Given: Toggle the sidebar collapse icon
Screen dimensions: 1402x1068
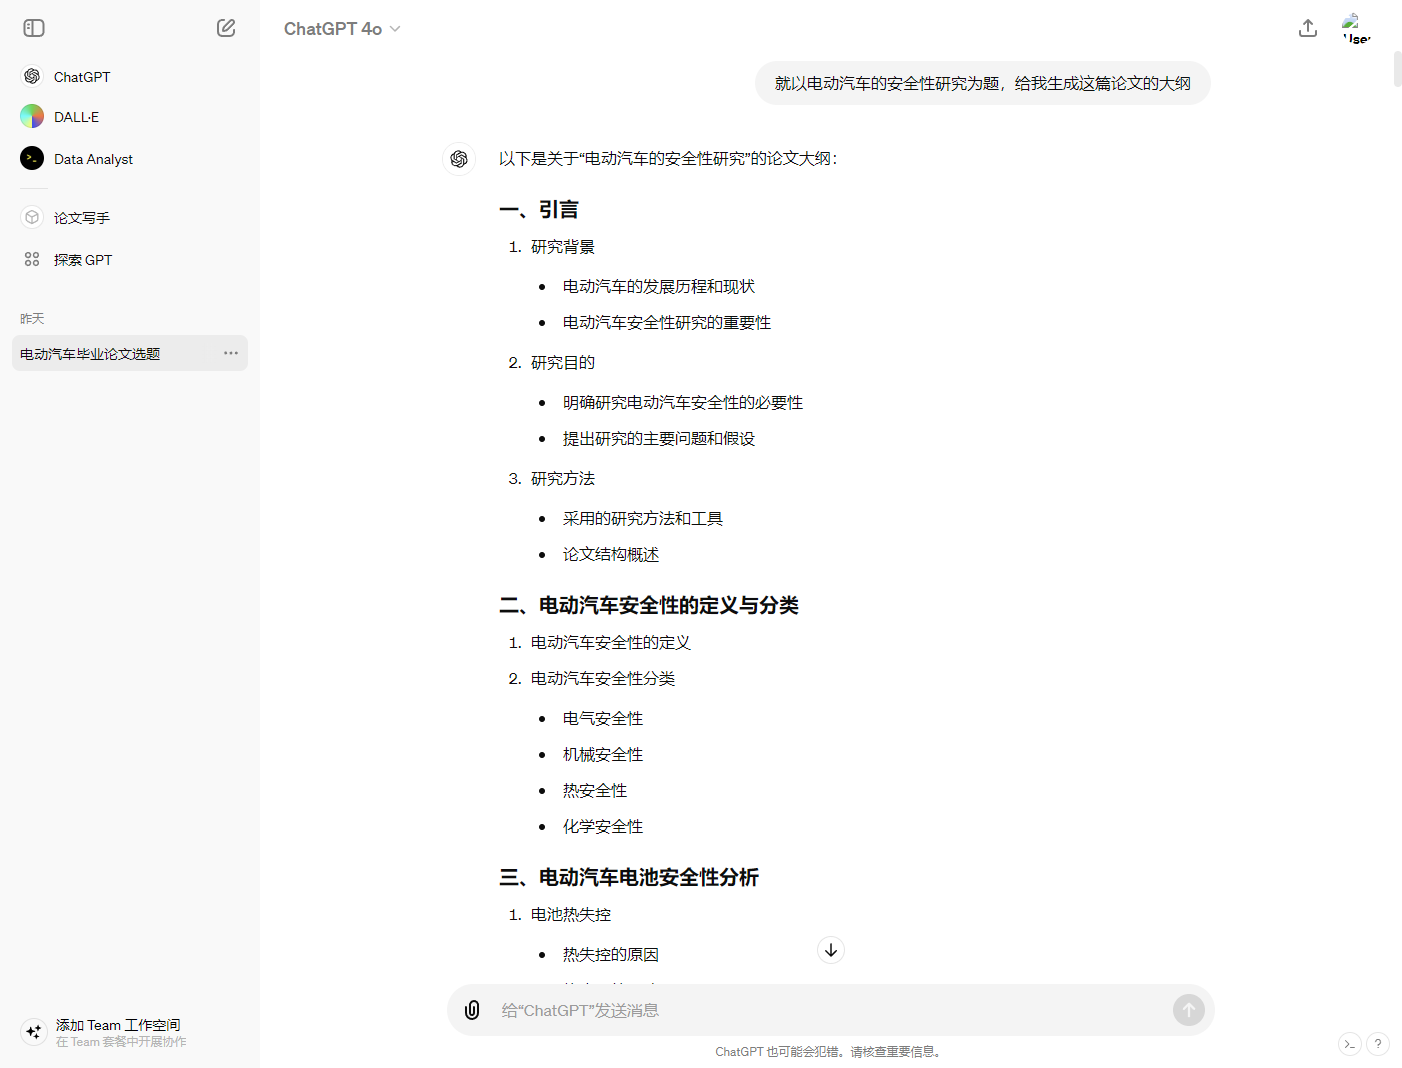Looking at the screenshot, I should (34, 28).
